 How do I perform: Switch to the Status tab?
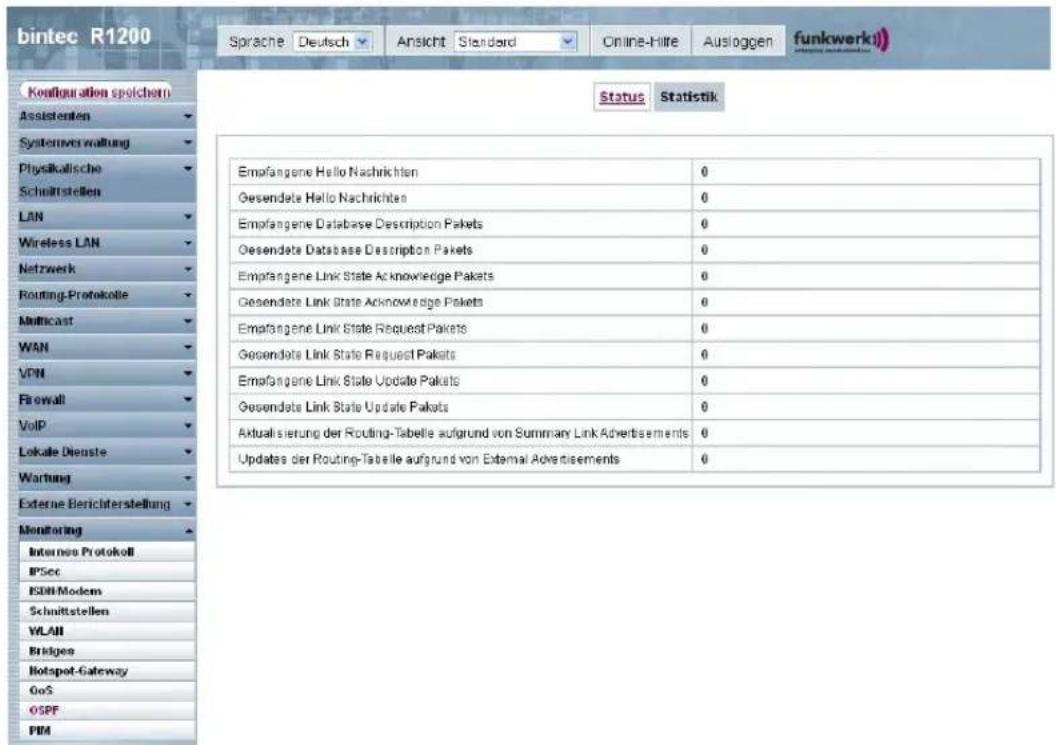click(x=622, y=97)
